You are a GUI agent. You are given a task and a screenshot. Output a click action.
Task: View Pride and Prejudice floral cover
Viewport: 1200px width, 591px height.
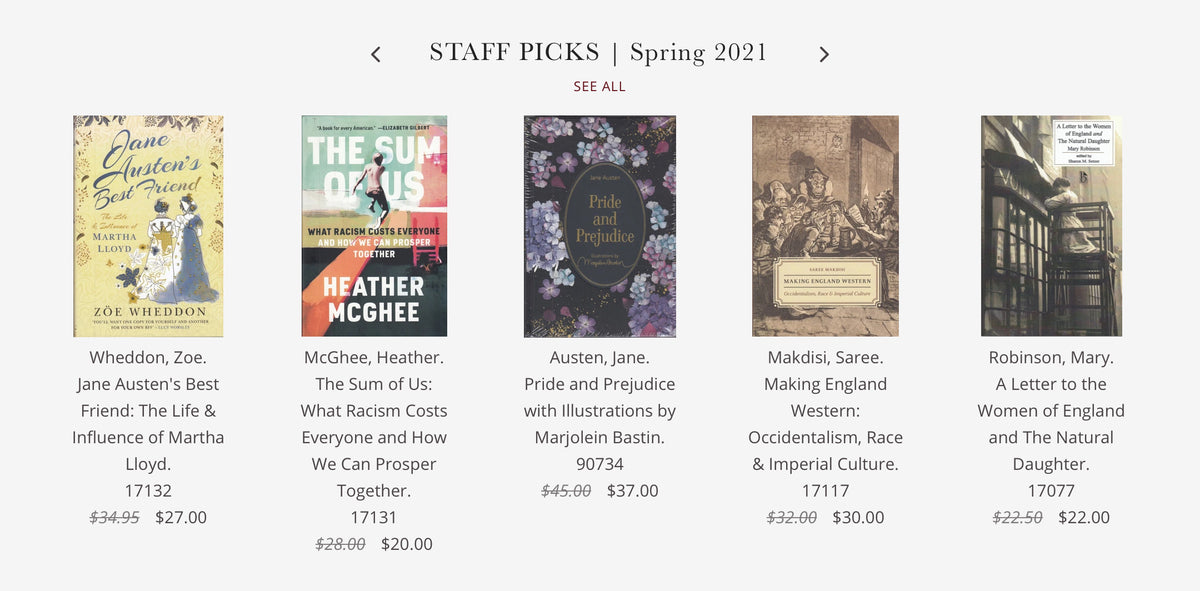[600, 226]
